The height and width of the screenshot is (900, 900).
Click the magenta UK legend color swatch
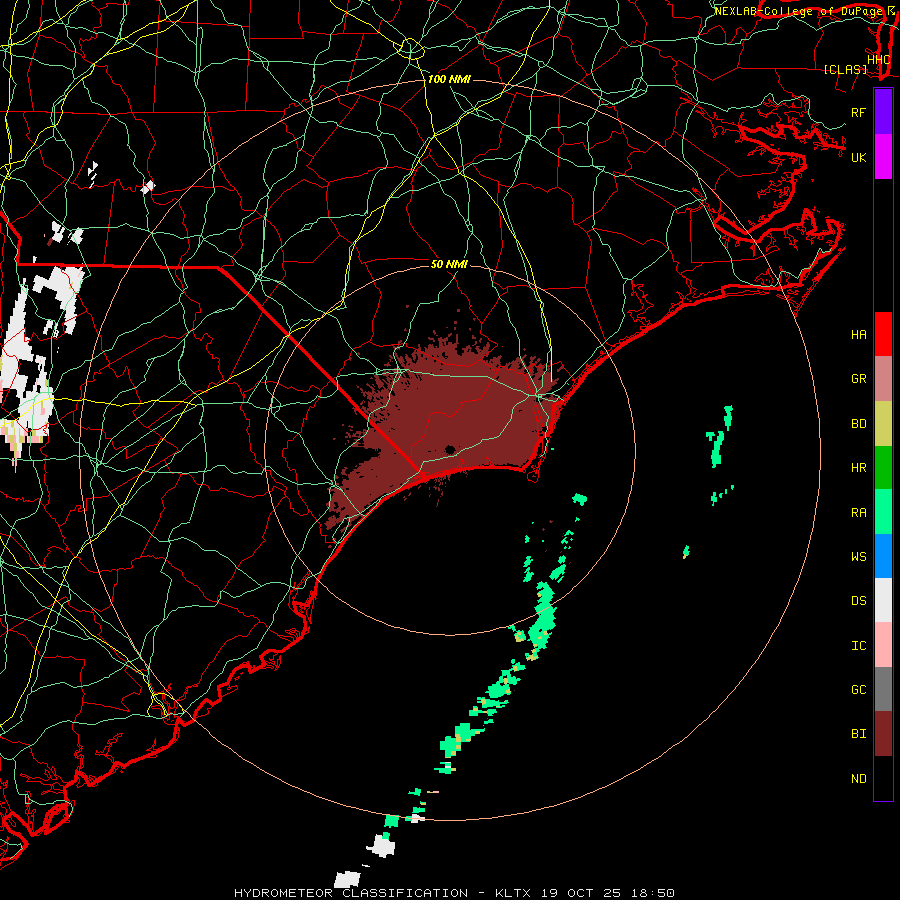point(883,157)
